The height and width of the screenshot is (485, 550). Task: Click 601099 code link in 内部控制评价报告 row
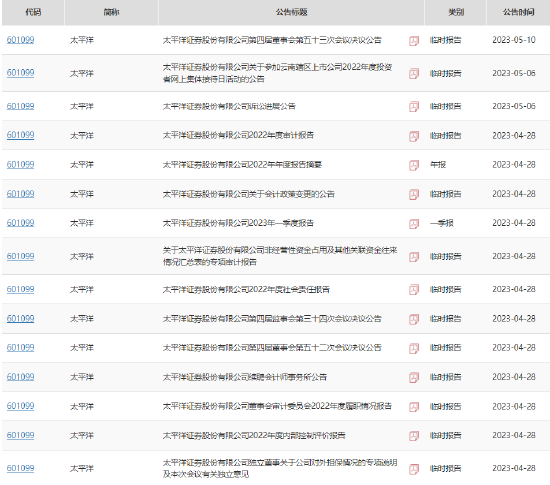[x=20, y=436]
